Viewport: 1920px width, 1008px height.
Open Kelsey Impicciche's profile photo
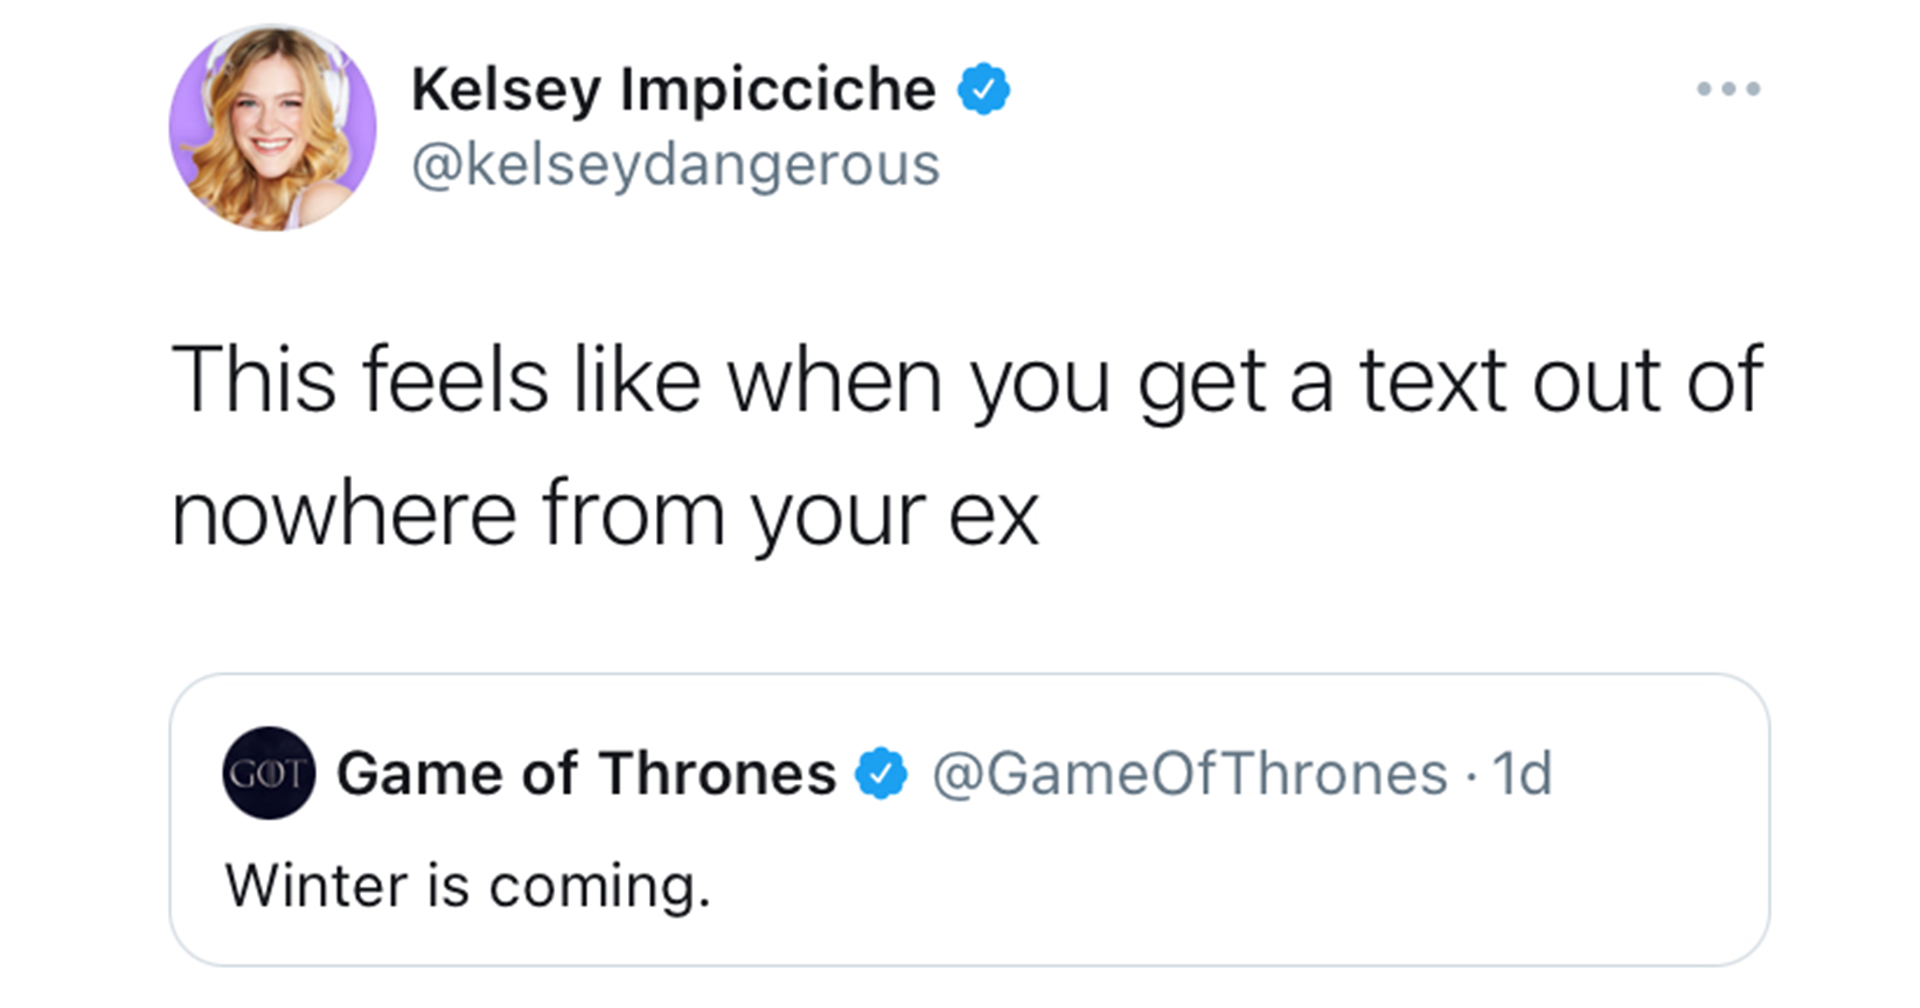[272, 128]
